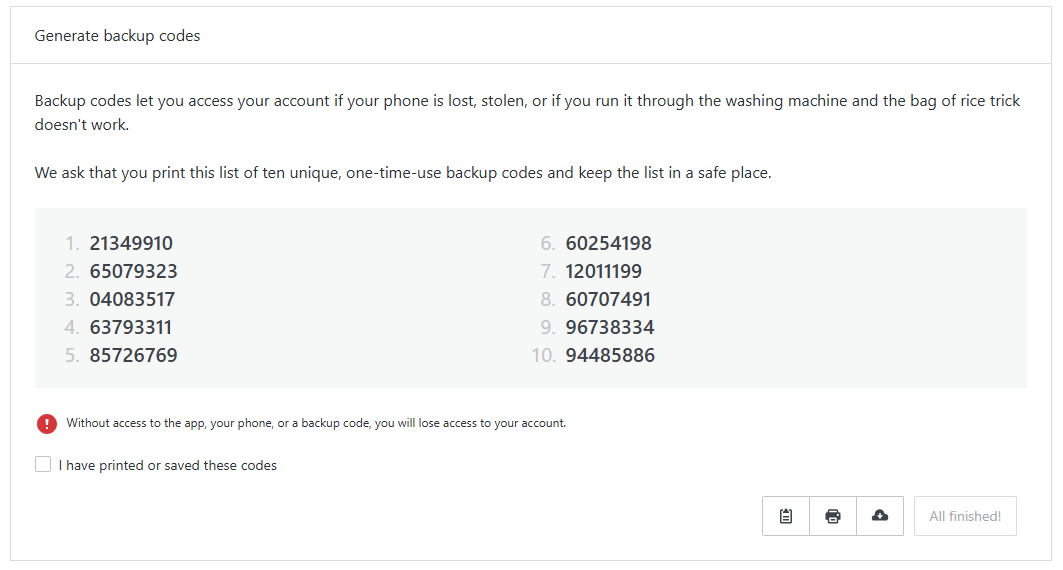Click the red warning exclamation icon
1063x570 pixels.
tap(47, 423)
